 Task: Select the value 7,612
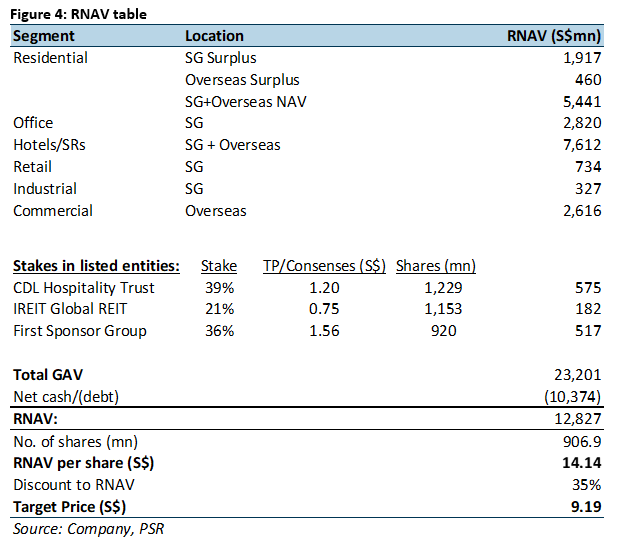(582, 145)
